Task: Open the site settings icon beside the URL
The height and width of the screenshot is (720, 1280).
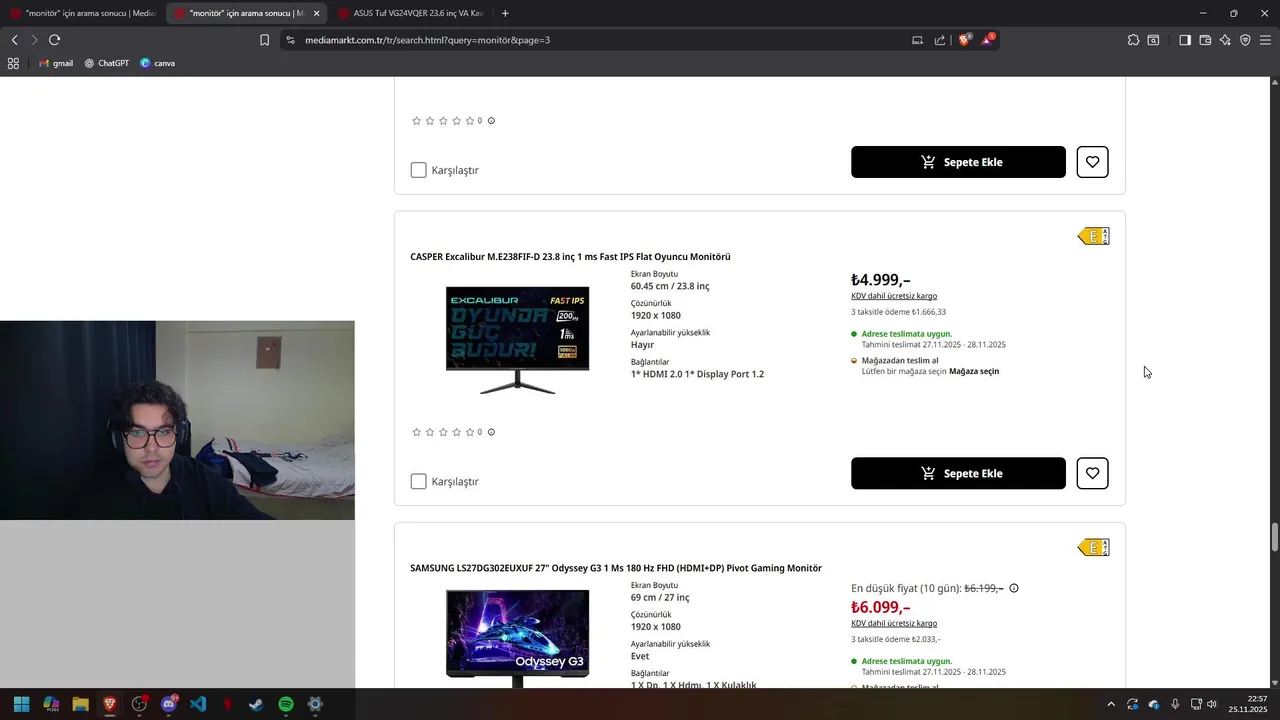Action: (290, 40)
